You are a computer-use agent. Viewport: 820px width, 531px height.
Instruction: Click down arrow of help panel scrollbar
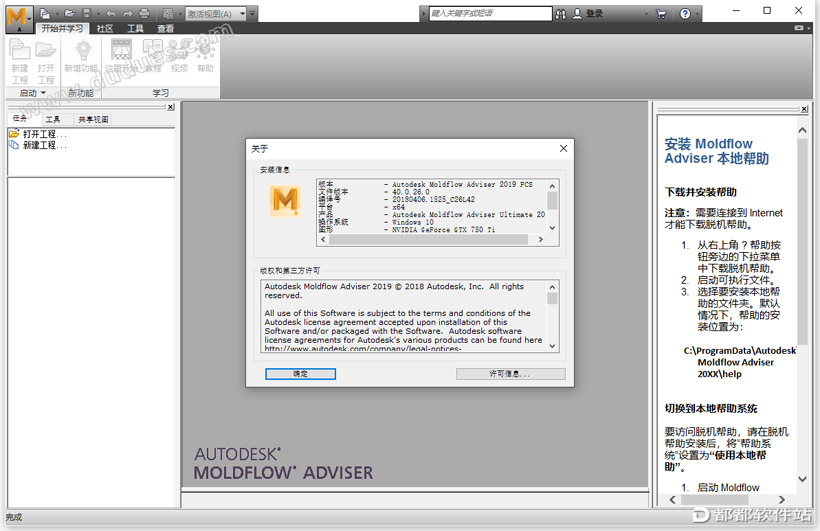tap(802, 479)
